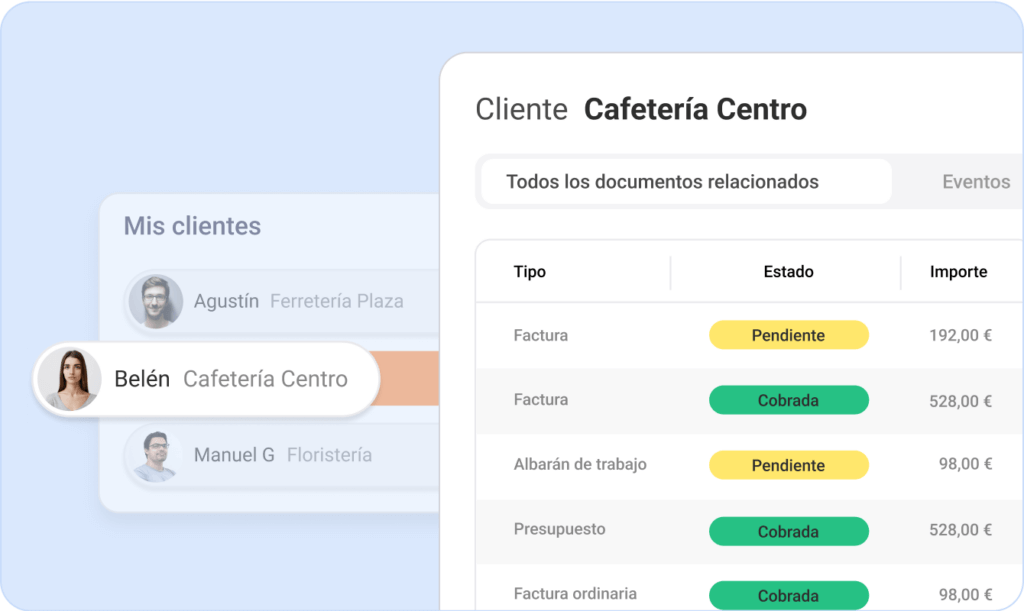Screen dimensions: 1024x611
Task: Click the Tipo column header
Action: (530, 272)
